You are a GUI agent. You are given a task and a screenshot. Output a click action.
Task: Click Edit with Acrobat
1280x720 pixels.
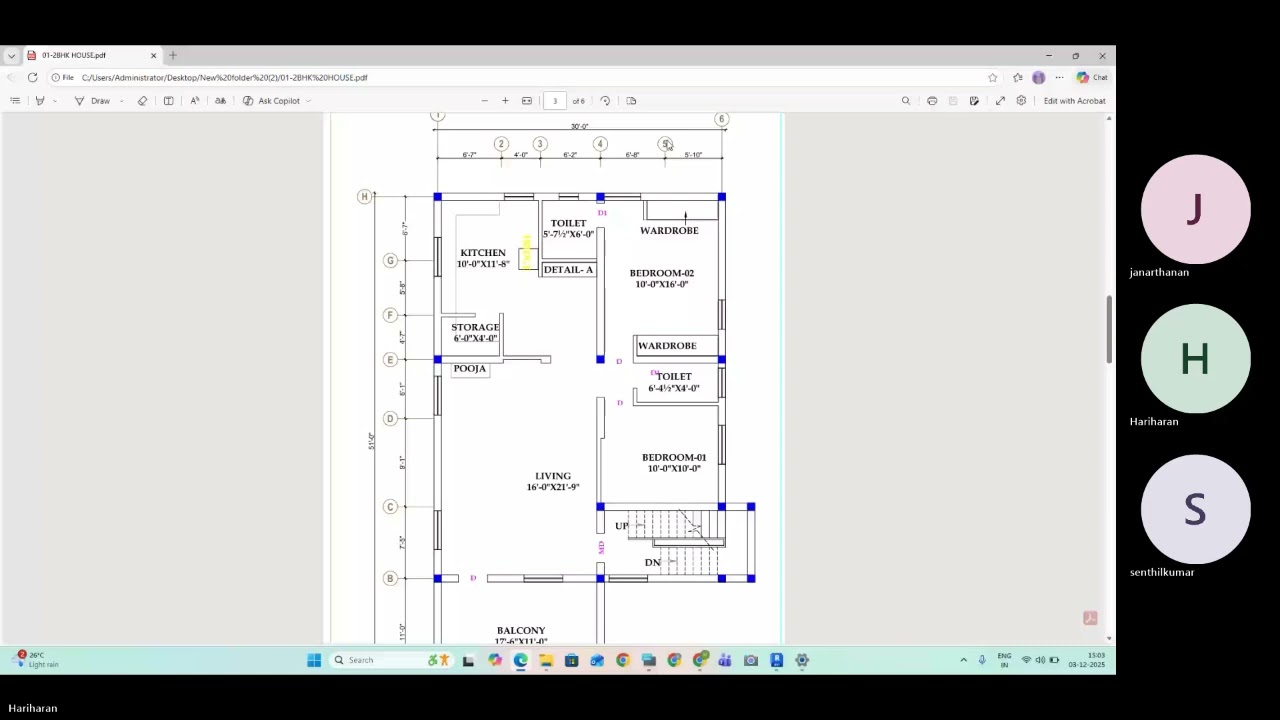1075,101
